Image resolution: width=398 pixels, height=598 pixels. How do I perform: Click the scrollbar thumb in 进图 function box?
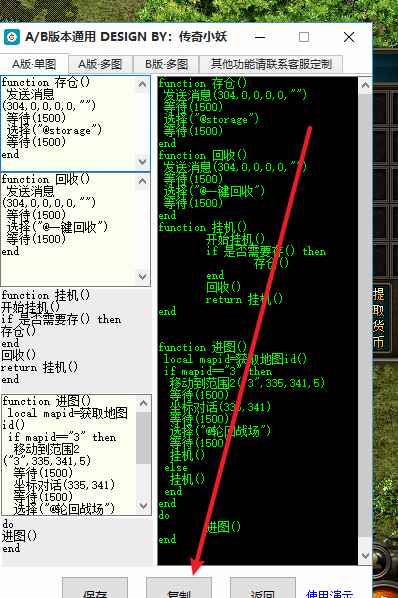click(x=143, y=437)
